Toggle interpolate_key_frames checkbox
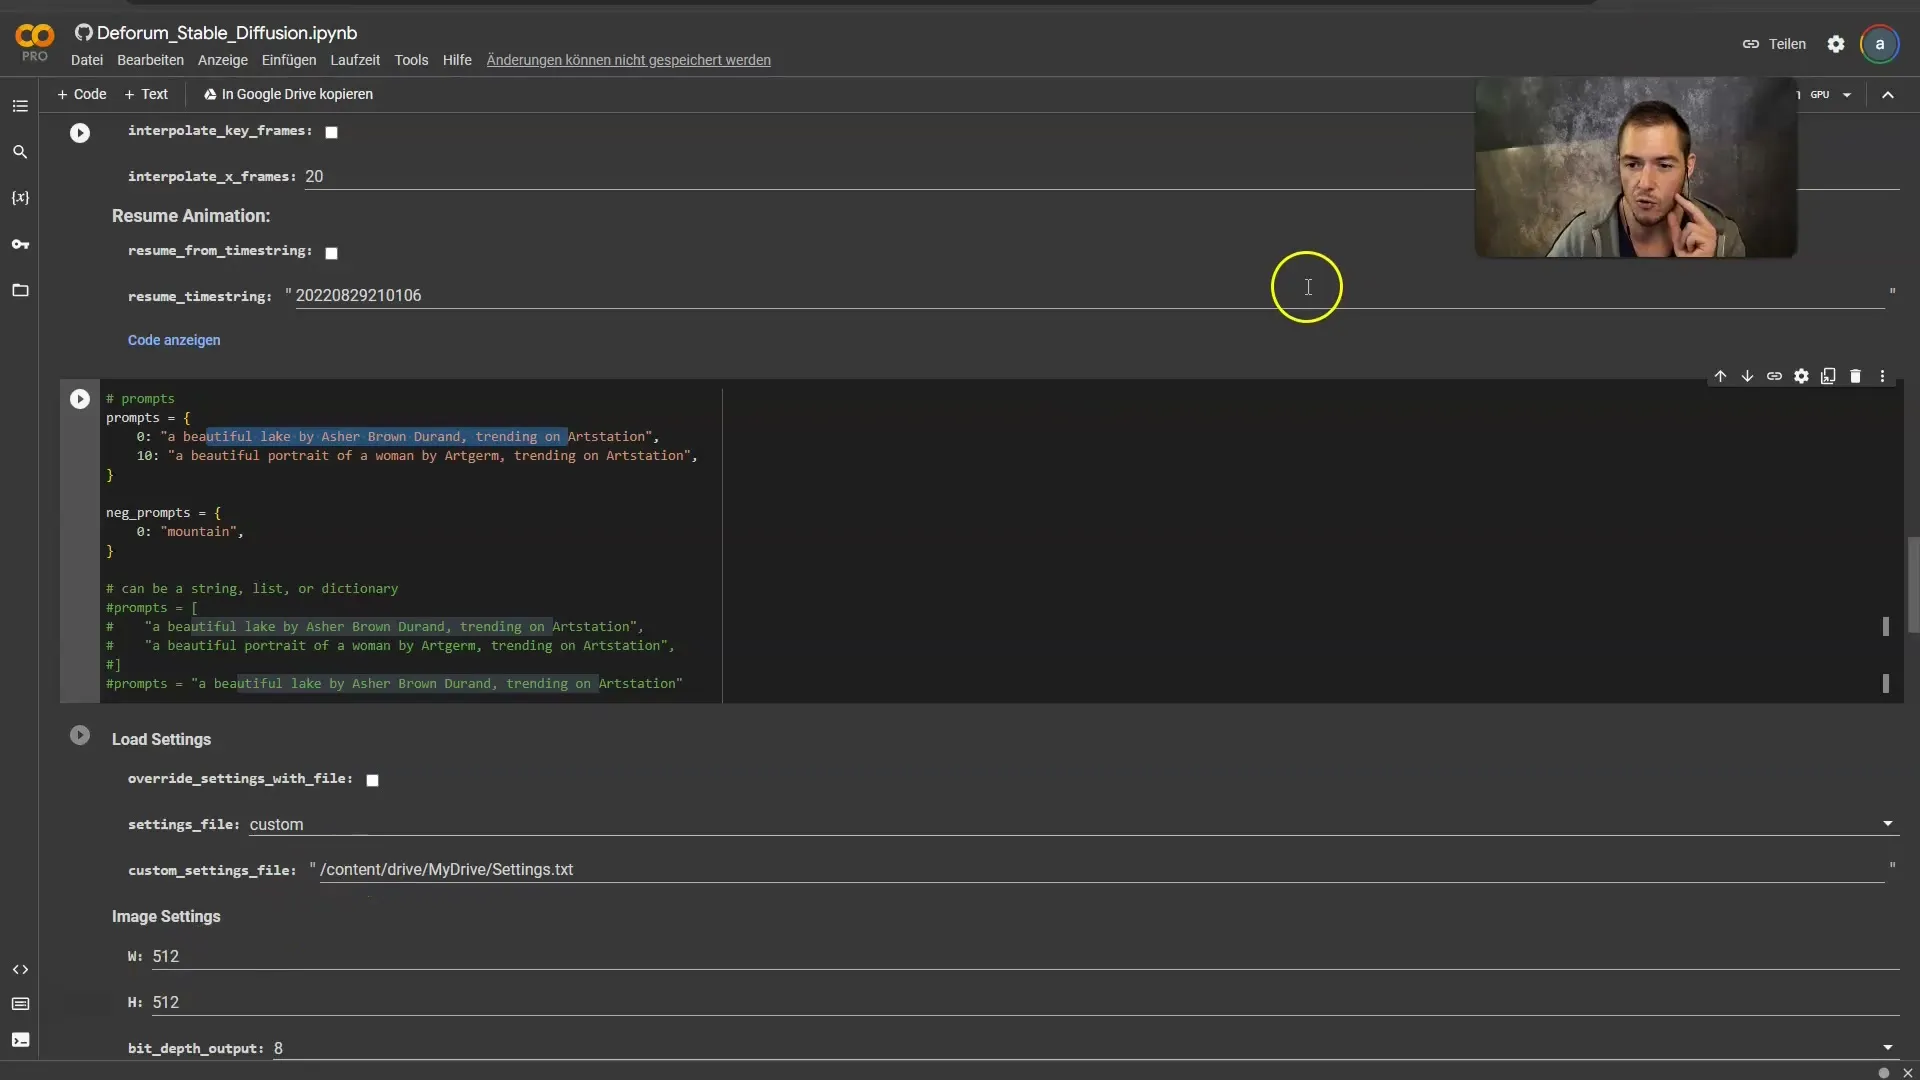Viewport: 1920px width, 1080px height. click(x=332, y=132)
